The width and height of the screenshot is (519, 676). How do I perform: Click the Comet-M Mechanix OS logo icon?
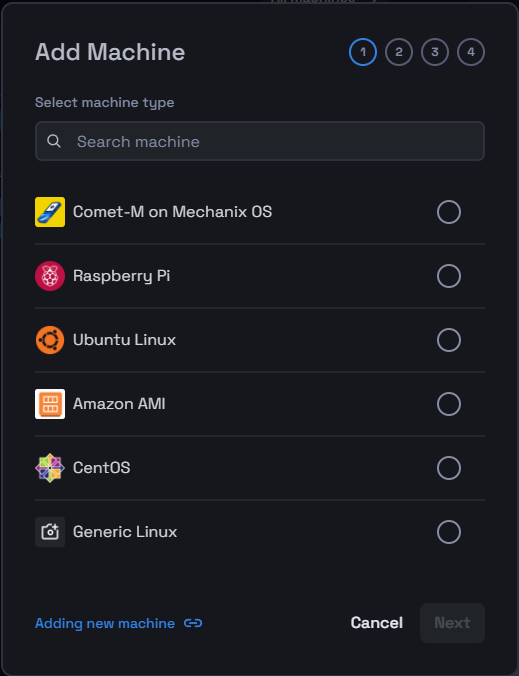click(50, 212)
